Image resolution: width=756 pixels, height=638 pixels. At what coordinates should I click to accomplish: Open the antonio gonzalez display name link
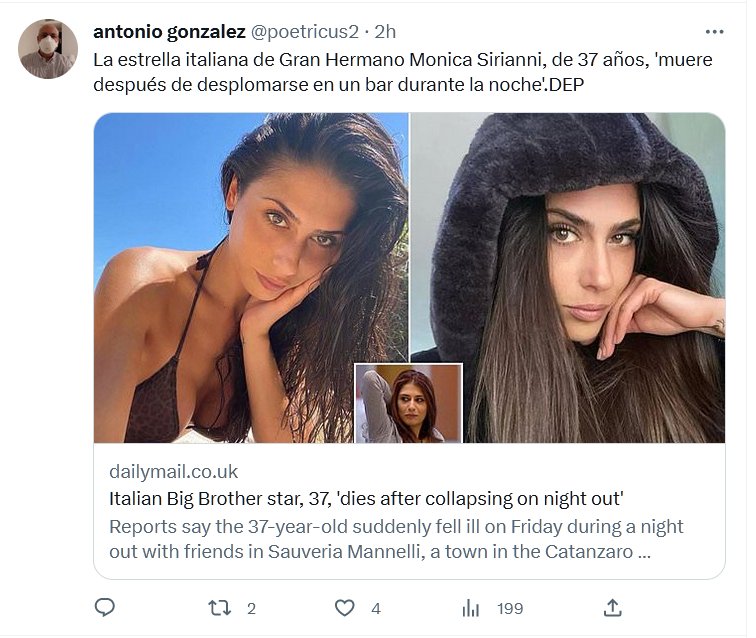[x=169, y=31]
